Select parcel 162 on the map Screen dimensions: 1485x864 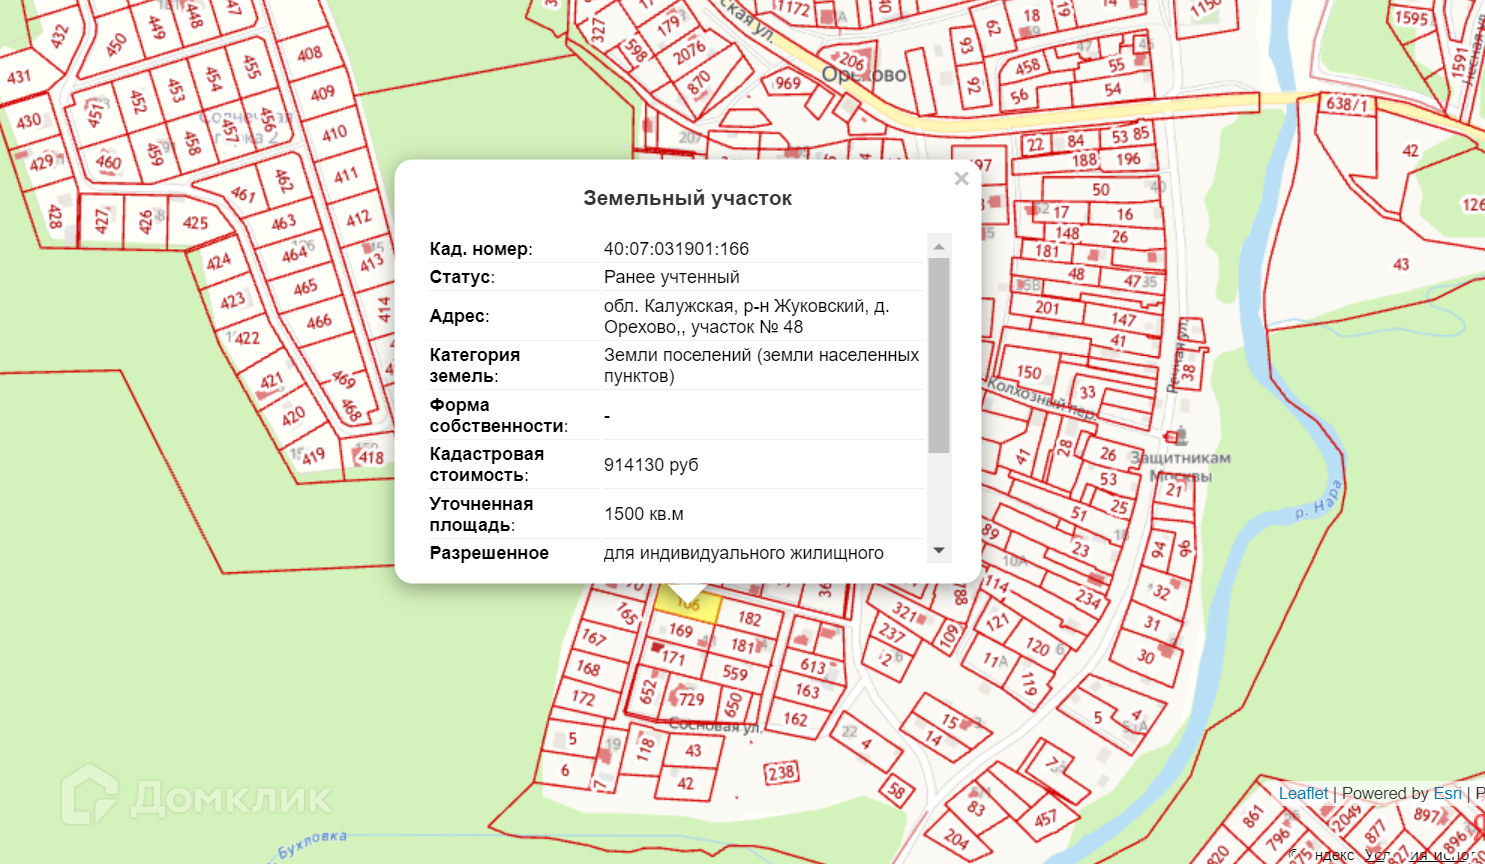pyautogui.click(x=795, y=718)
